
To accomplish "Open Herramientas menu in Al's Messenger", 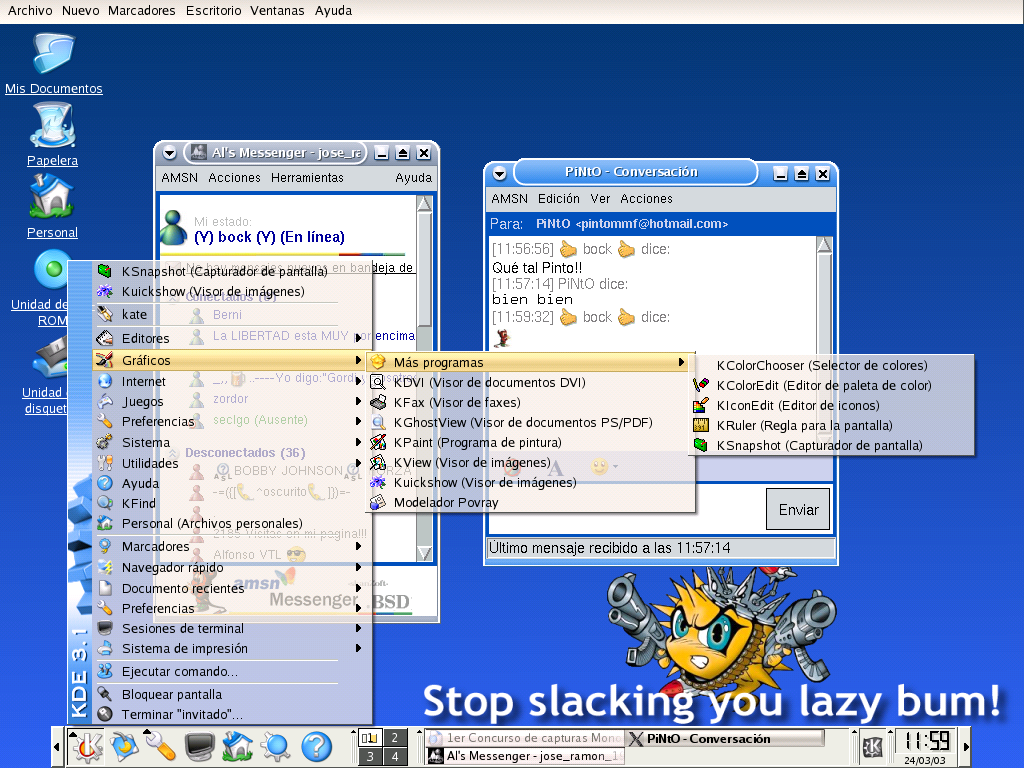I will (307, 178).
